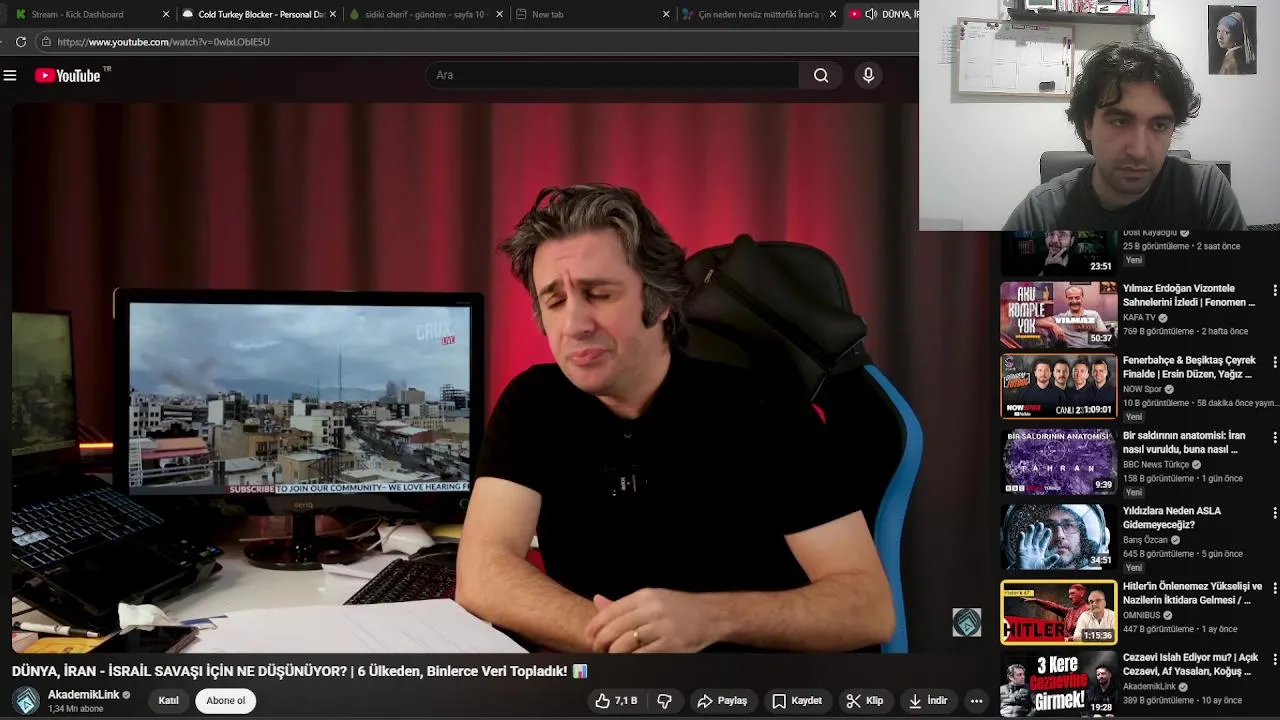Viewport: 1280px width, 720px height.
Task: Click the channel watermark in video corner
Action: (x=966, y=622)
